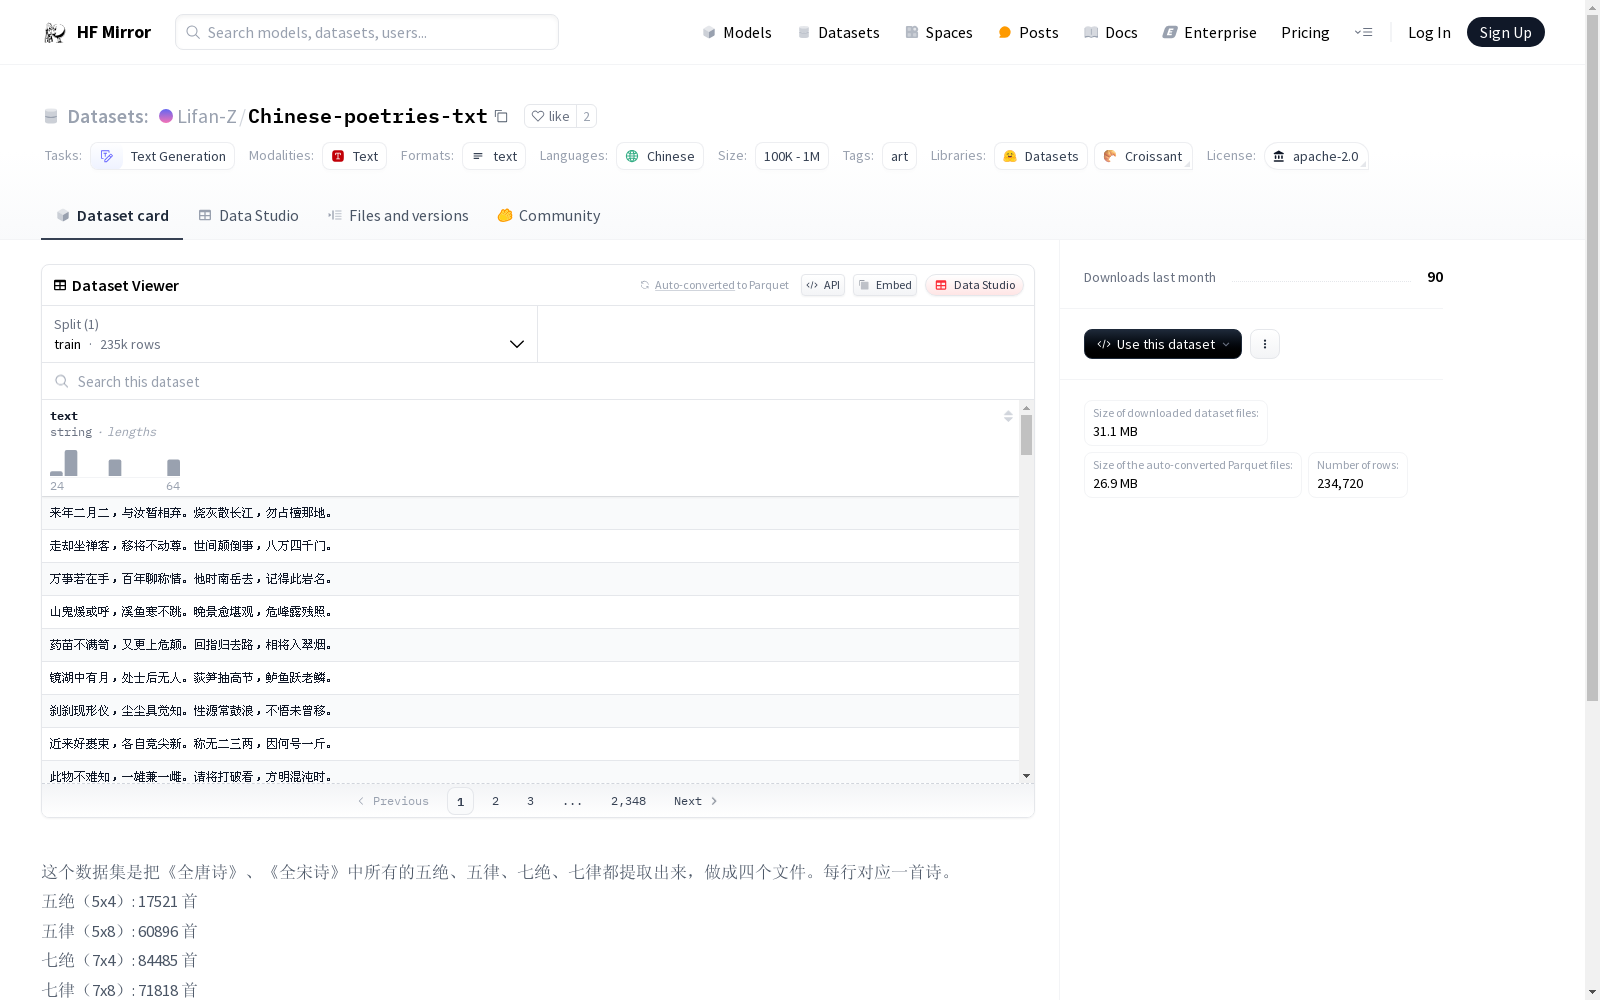Click the length-24 histogram bar
Image resolution: width=1600 pixels, height=1000 pixels.
56,473
